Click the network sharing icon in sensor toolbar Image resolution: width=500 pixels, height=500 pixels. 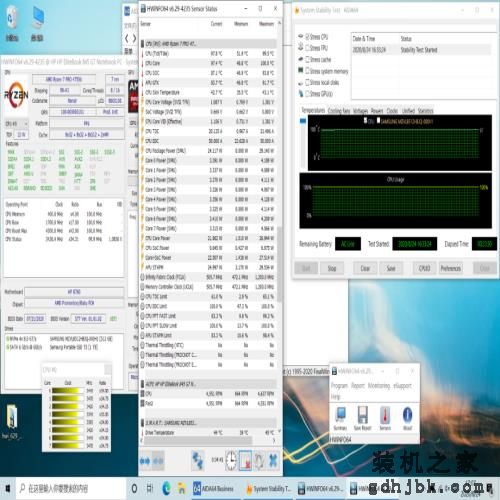(198, 461)
